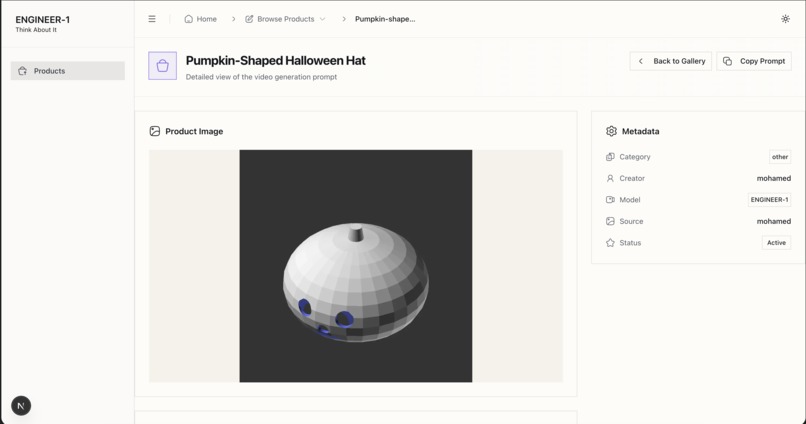Select the Creator value 'mohamed'
This screenshot has height=424, width=806.
click(x=774, y=178)
